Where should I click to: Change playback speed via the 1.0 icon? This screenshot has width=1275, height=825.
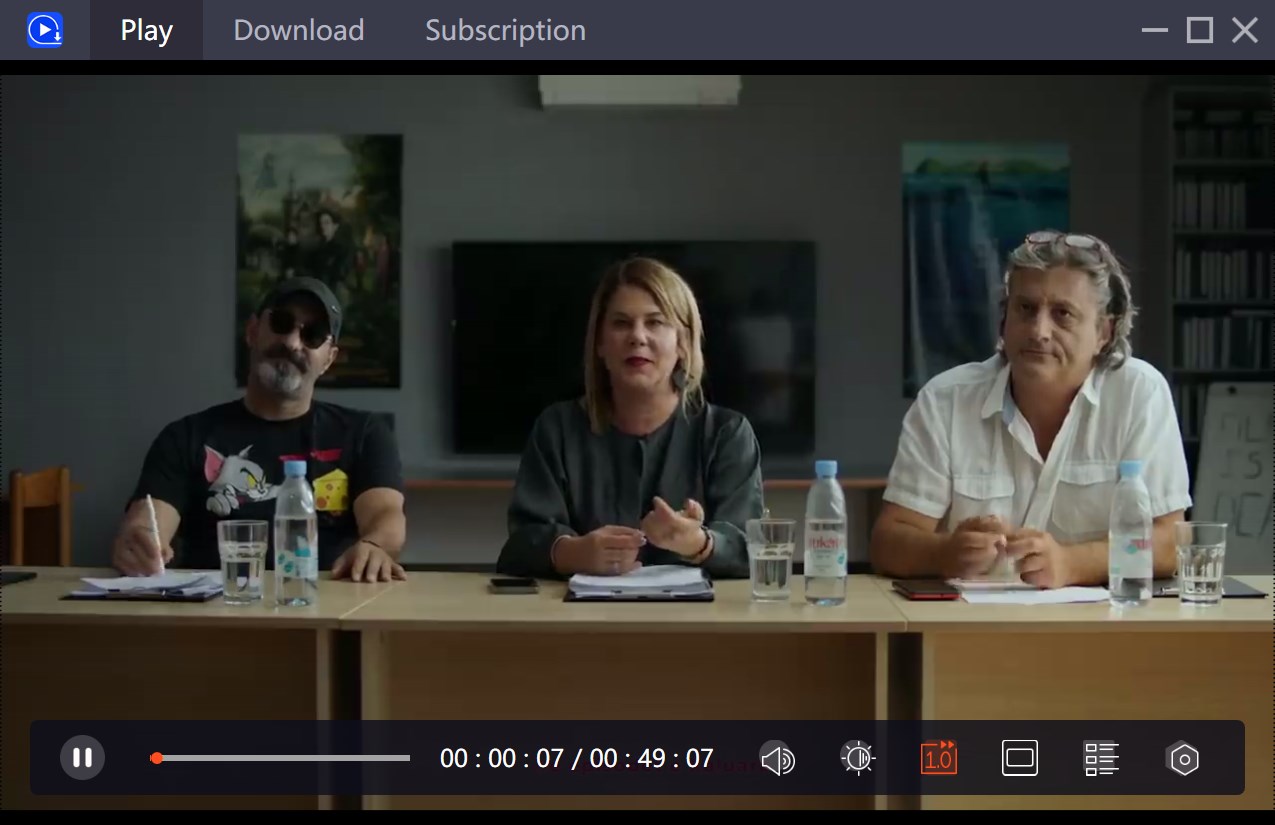(938, 758)
